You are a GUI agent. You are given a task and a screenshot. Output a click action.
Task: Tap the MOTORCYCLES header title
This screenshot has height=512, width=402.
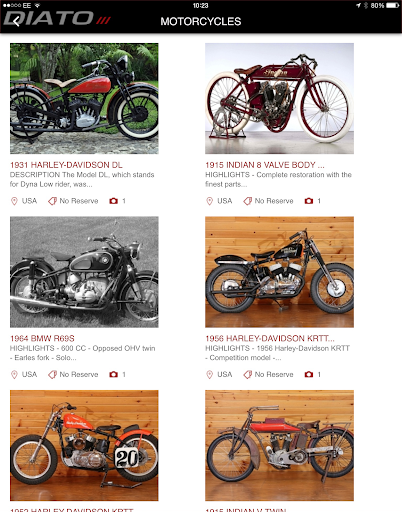click(201, 21)
